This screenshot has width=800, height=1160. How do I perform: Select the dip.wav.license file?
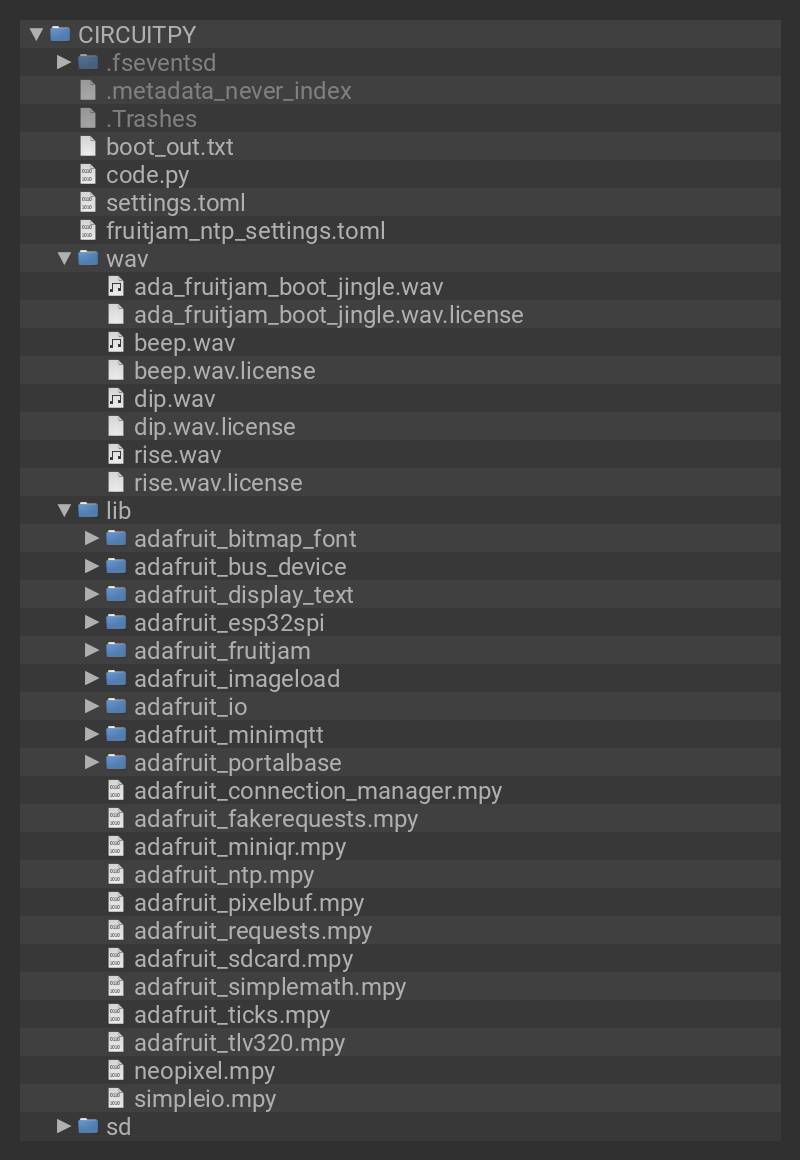214,427
